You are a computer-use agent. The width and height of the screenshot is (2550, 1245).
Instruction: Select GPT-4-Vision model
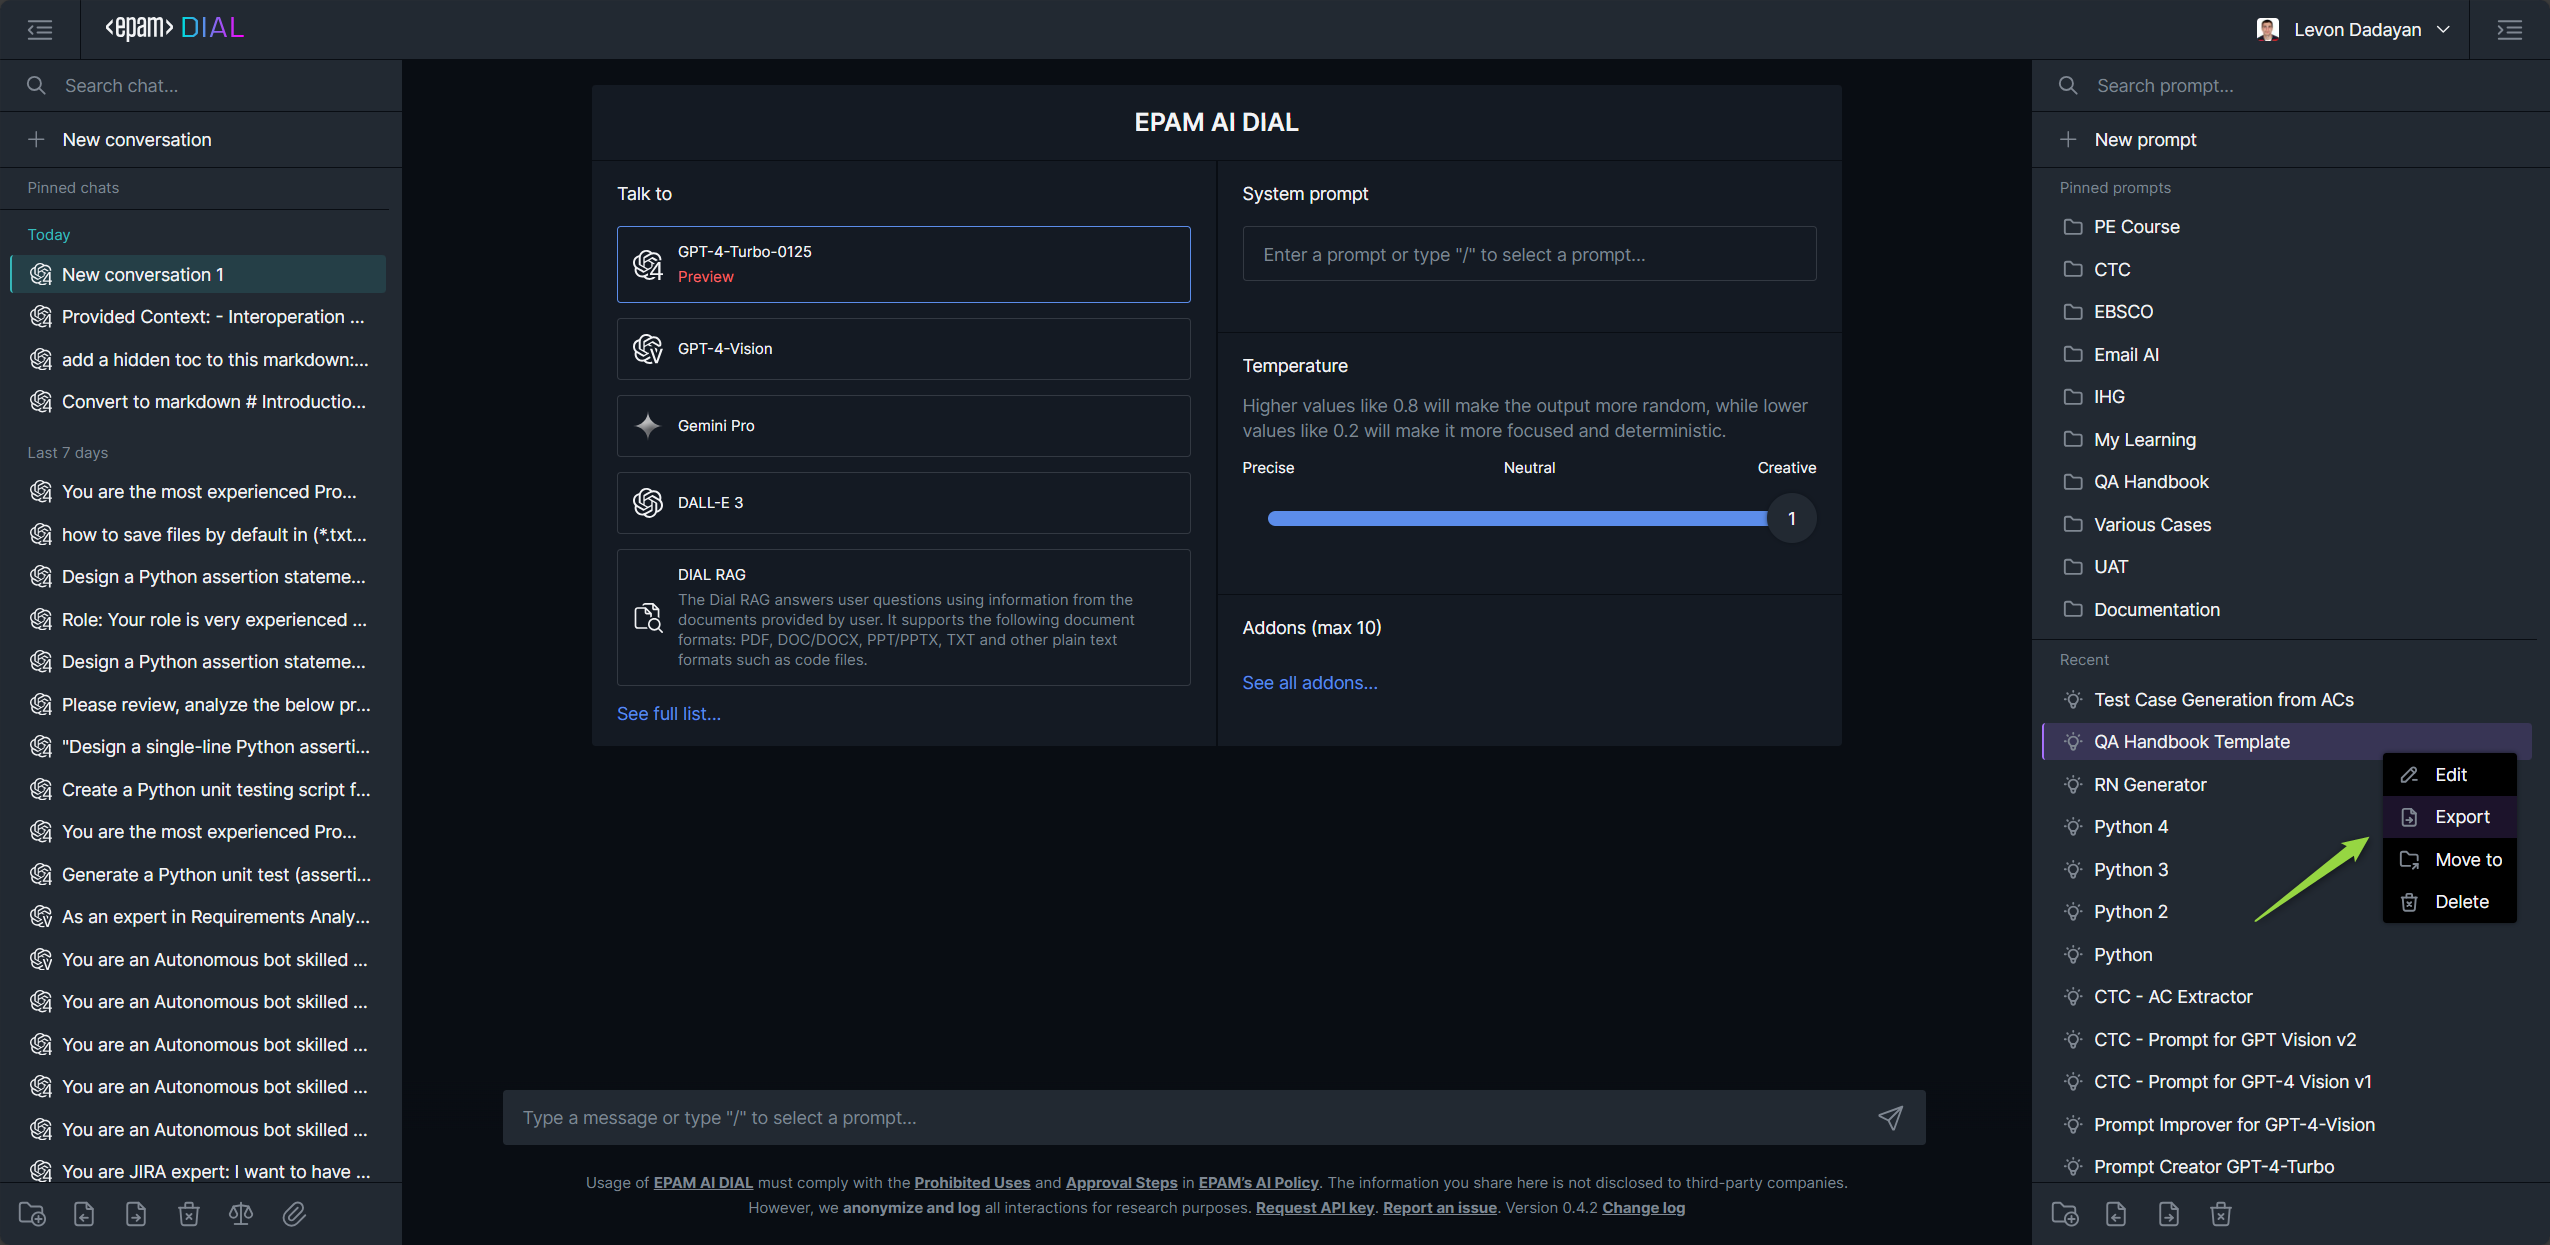pos(903,349)
